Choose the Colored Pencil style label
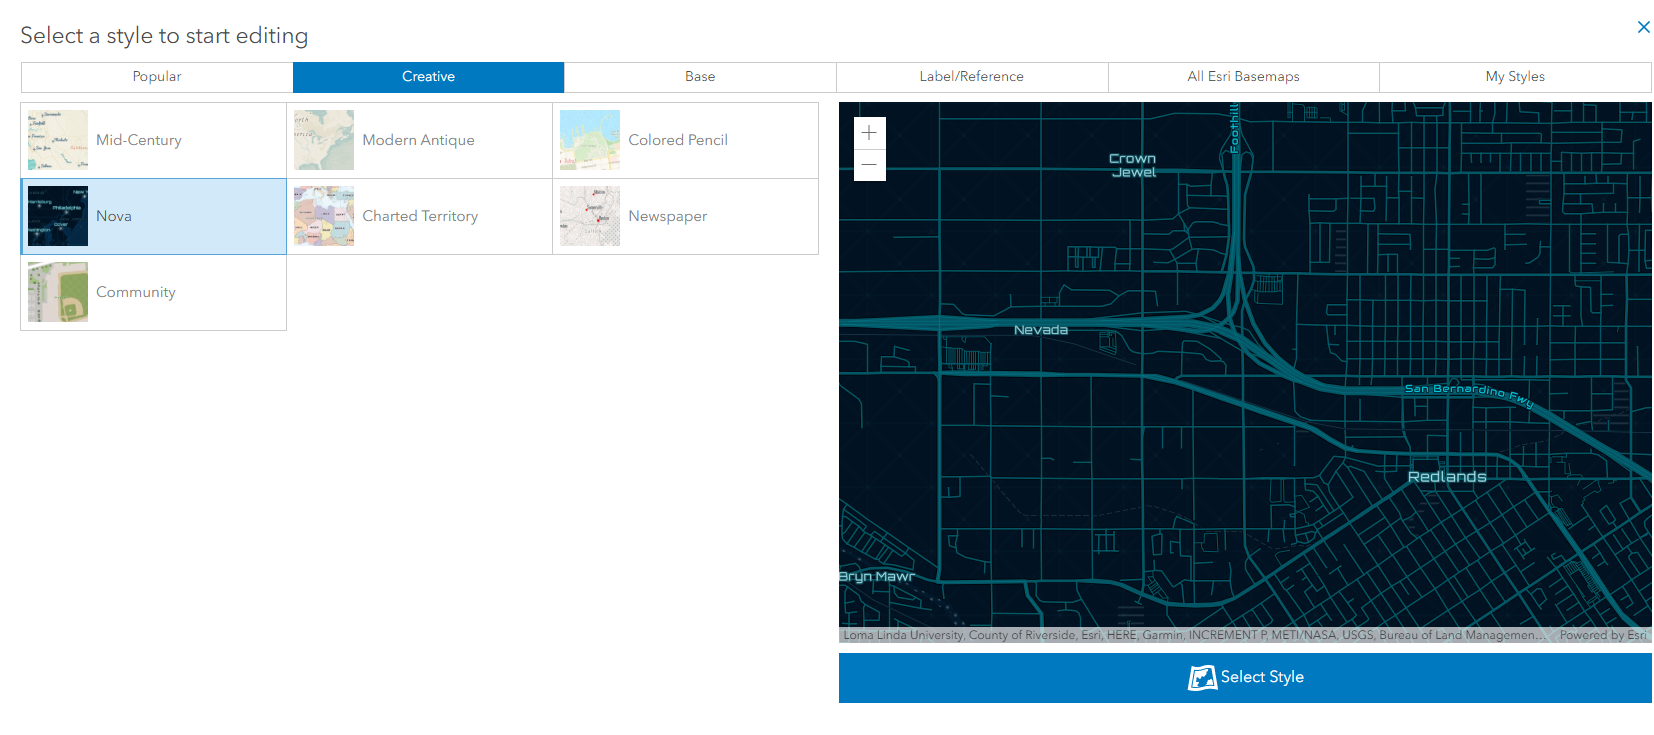 pos(678,140)
